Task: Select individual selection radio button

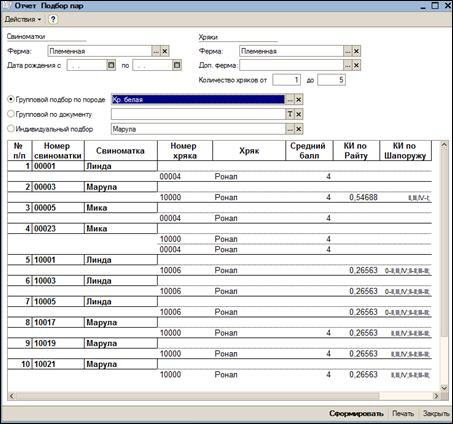Action: pyautogui.click(x=11, y=129)
